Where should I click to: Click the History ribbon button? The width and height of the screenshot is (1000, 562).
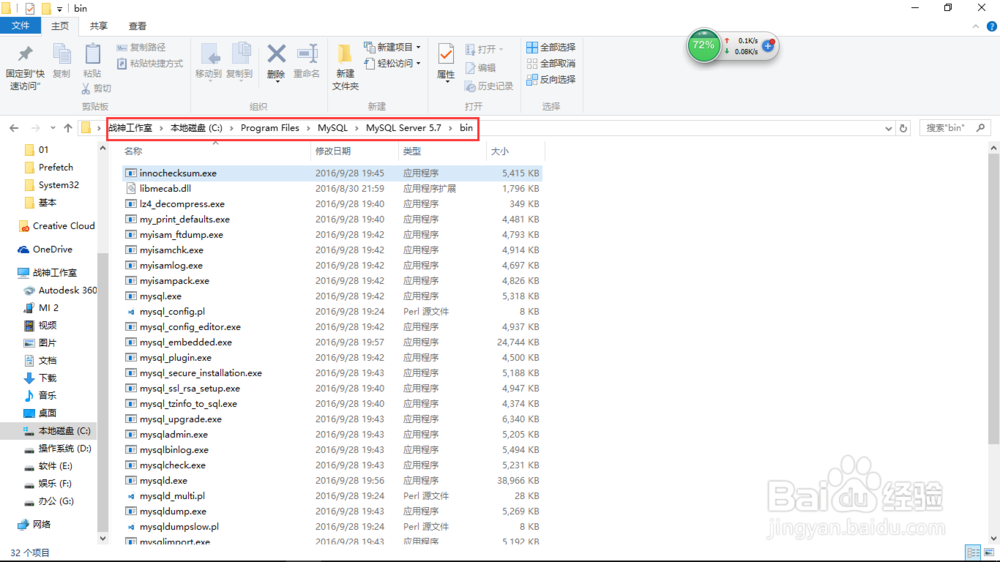click(489, 85)
